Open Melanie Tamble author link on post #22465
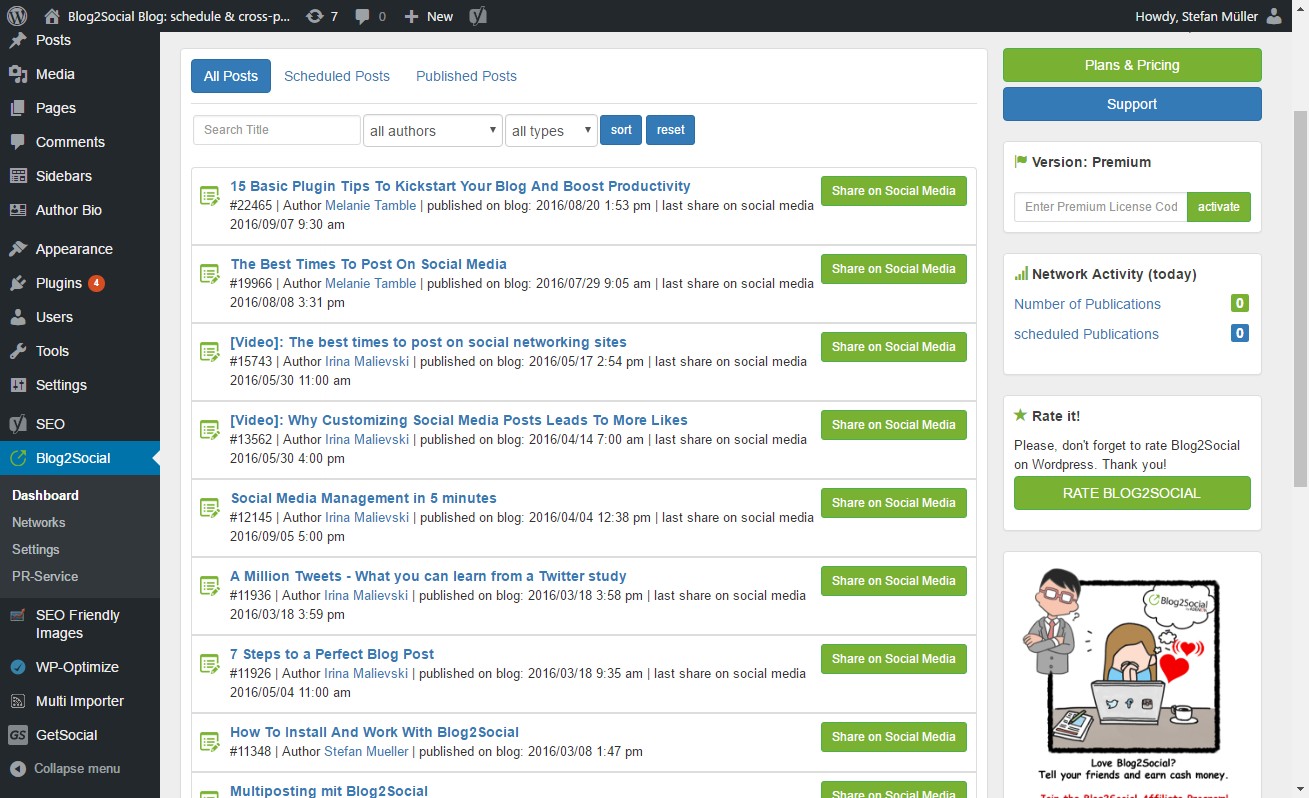1309x798 pixels. (x=370, y=205)
